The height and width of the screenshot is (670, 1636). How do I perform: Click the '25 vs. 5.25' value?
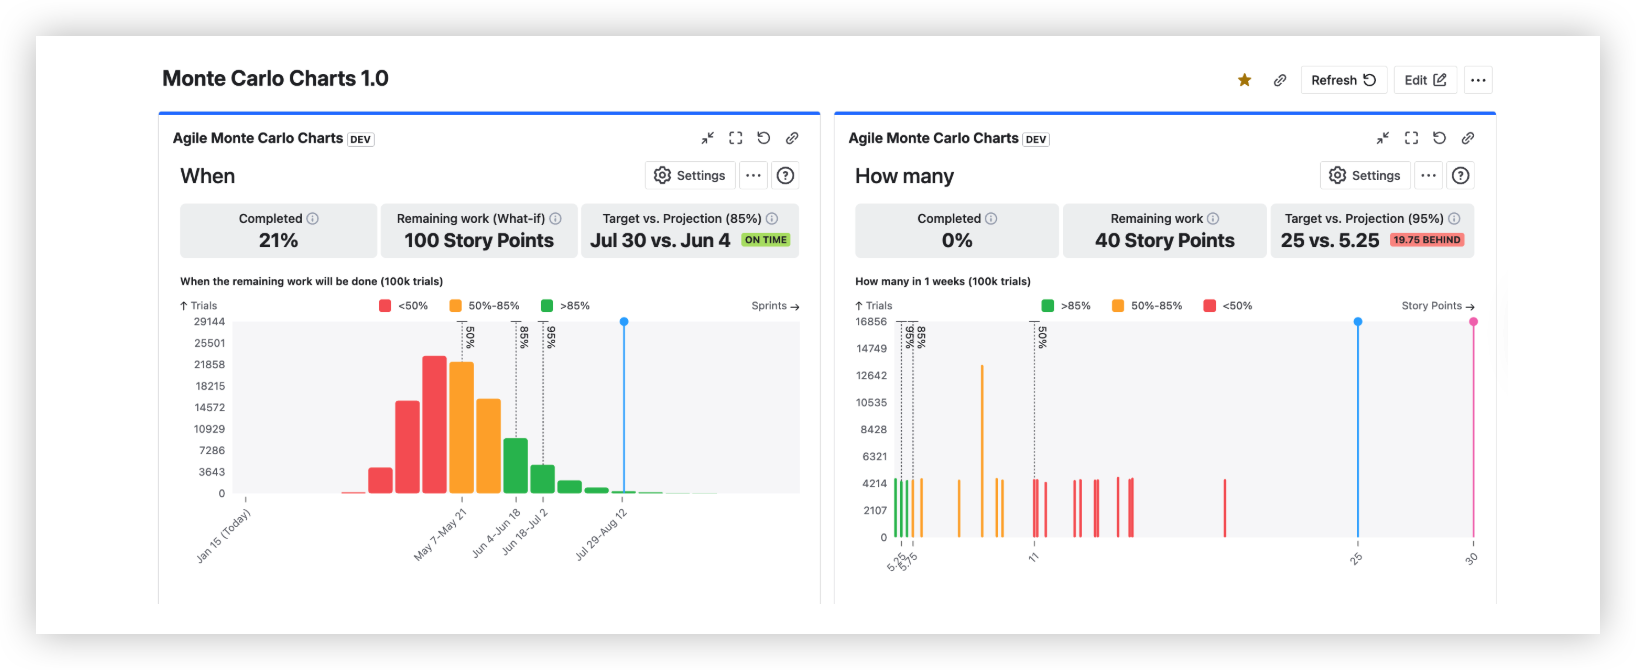pyautogui.click(x=1330, y=241)
